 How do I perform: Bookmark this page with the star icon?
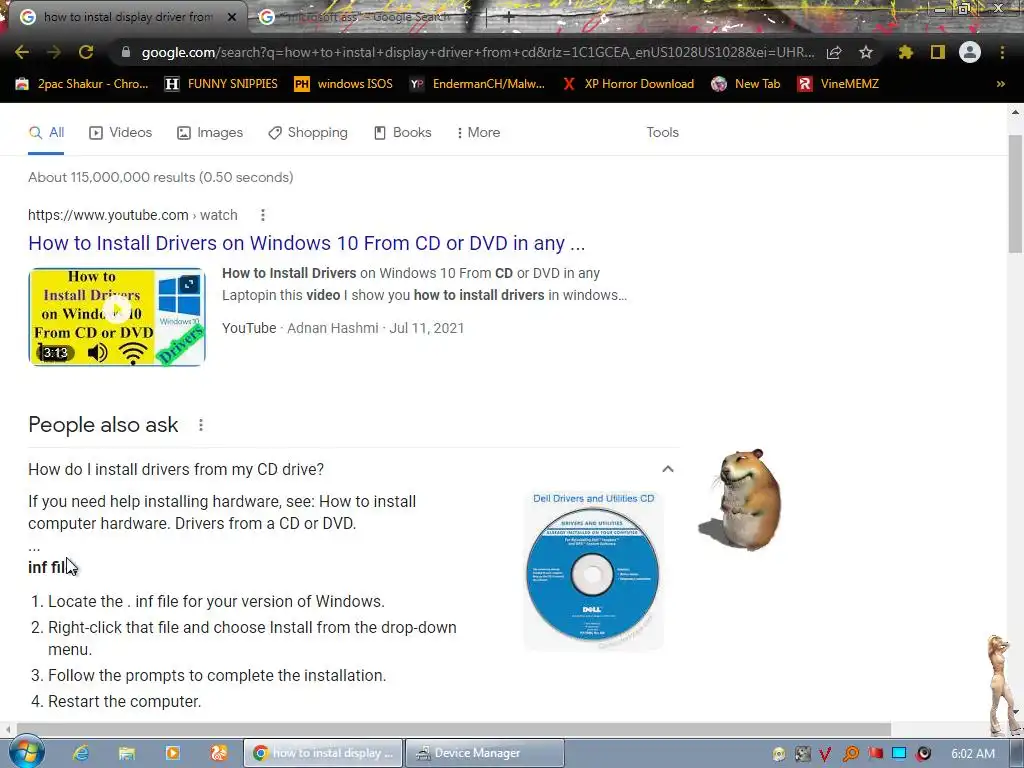[x=866, y=52]
